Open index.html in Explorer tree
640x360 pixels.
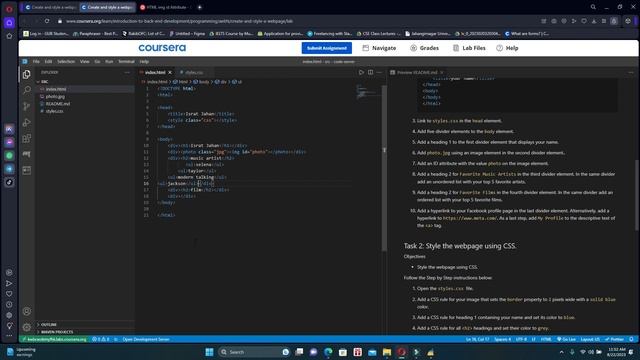click(56, 89)
